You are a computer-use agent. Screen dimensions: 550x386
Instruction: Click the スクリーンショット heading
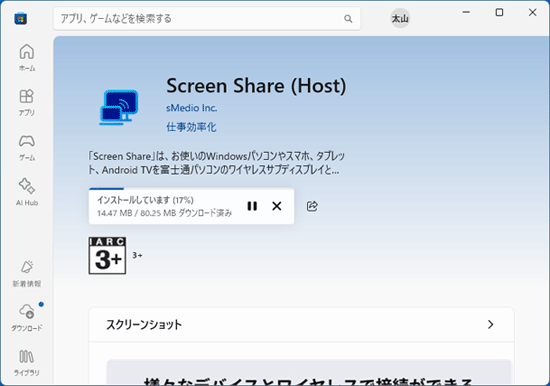pos(144,325)
